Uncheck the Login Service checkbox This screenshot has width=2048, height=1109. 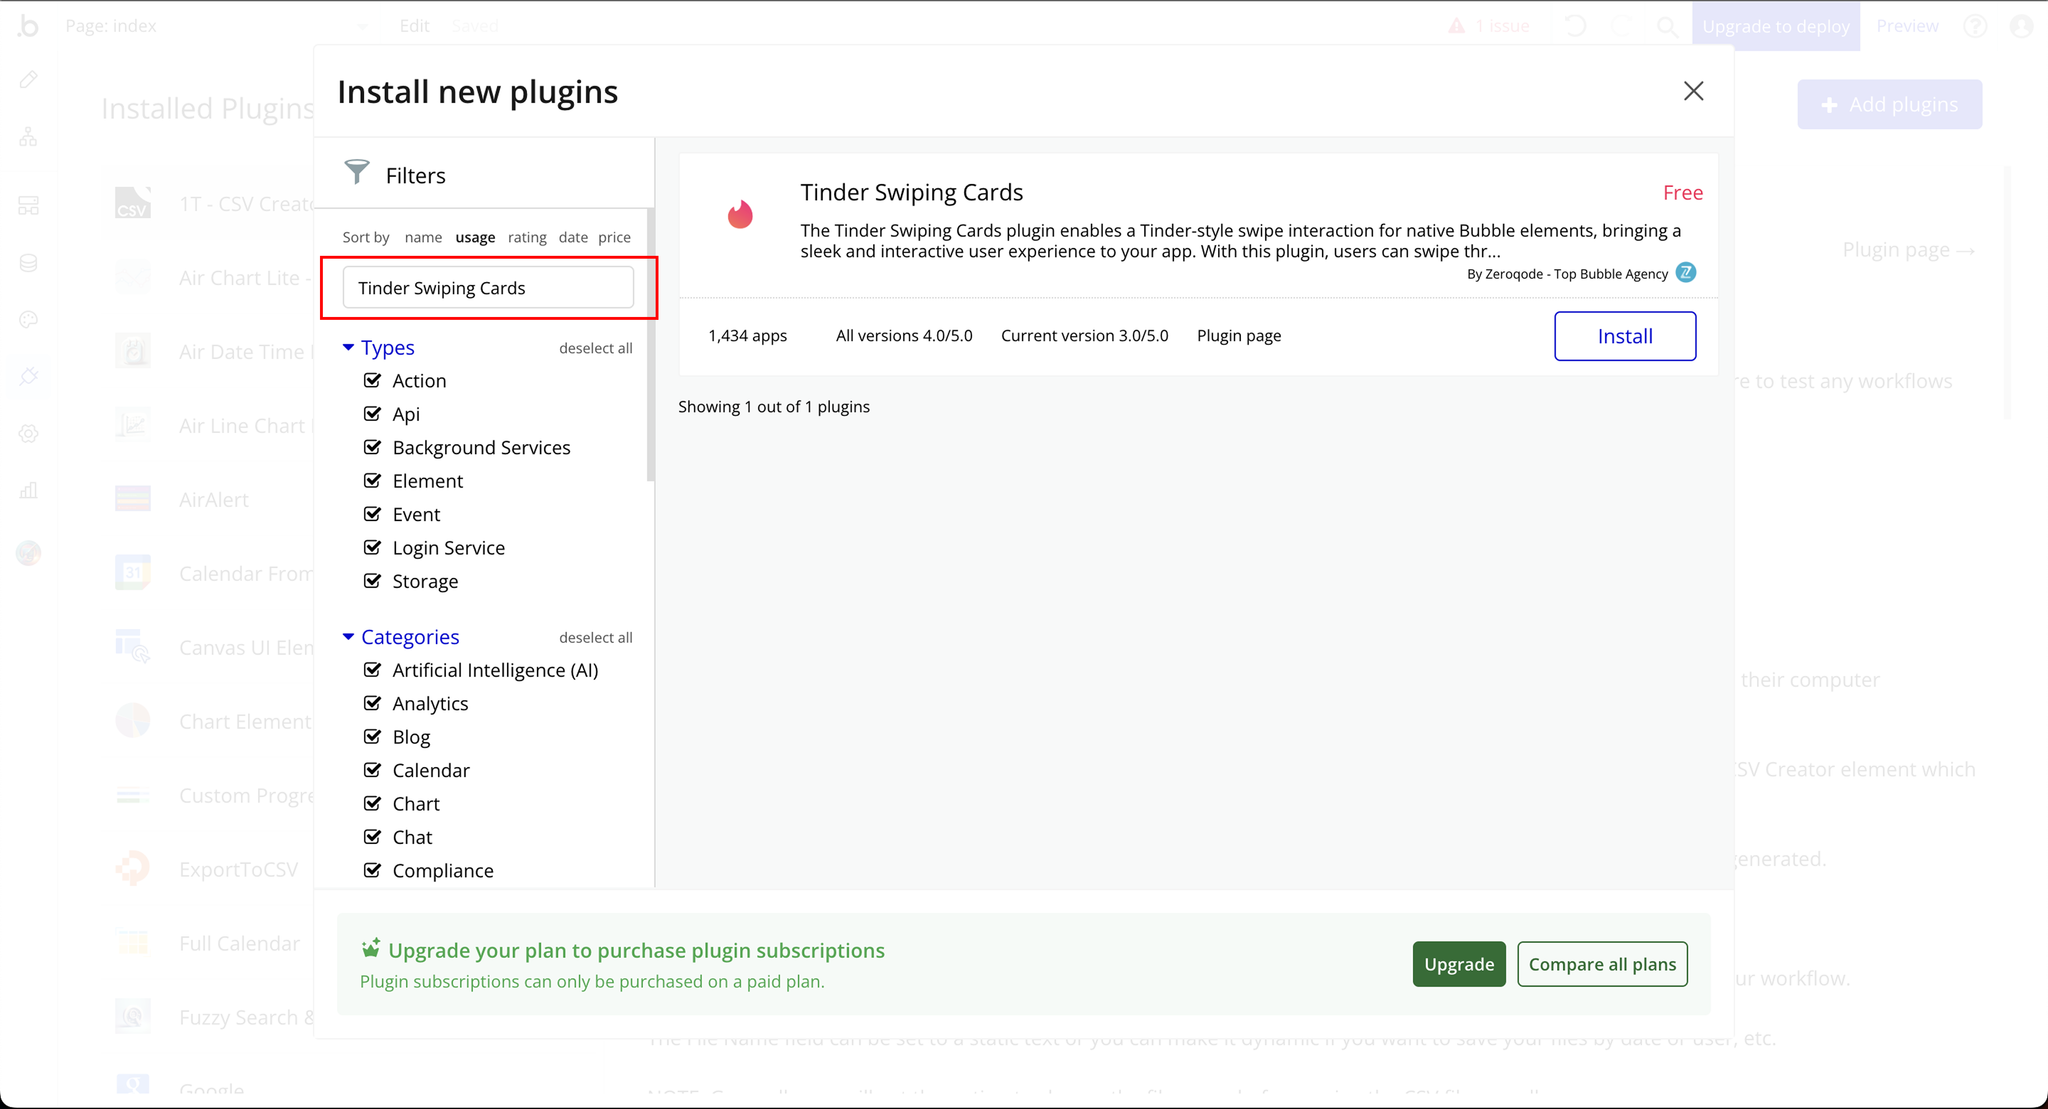click(372, 548)
